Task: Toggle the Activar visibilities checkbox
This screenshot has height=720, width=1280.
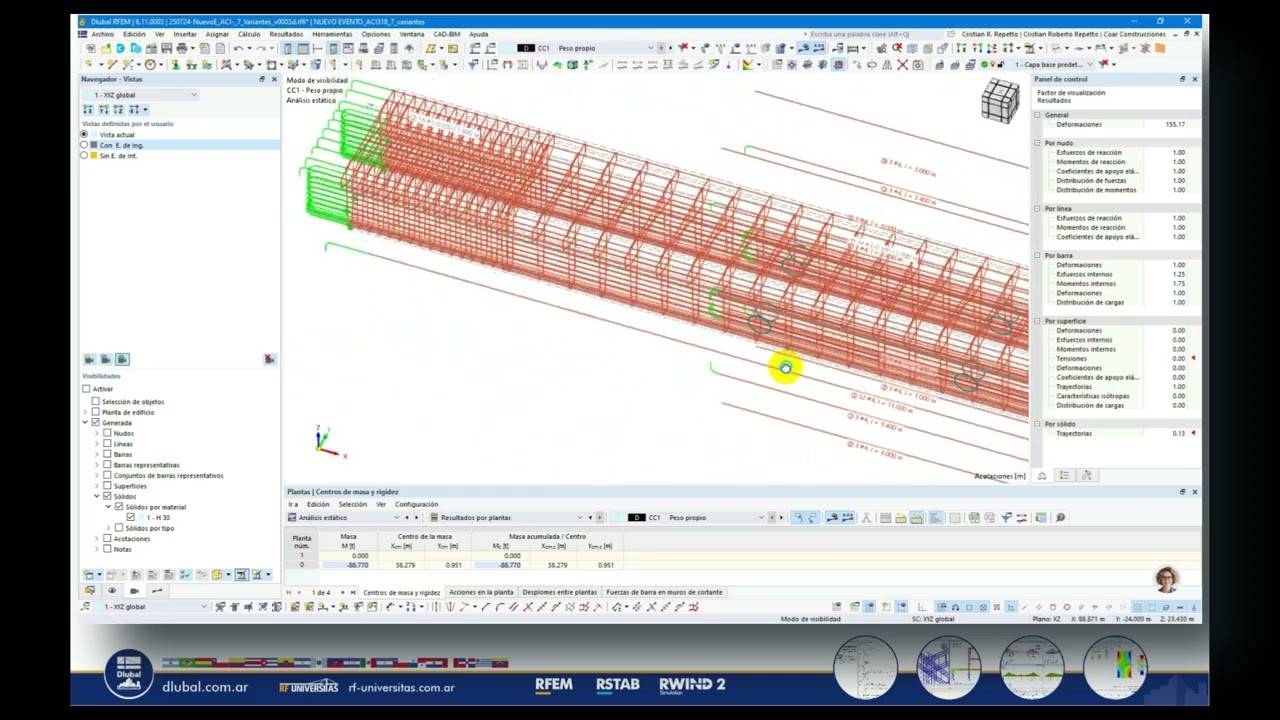Action: point(87,389)
